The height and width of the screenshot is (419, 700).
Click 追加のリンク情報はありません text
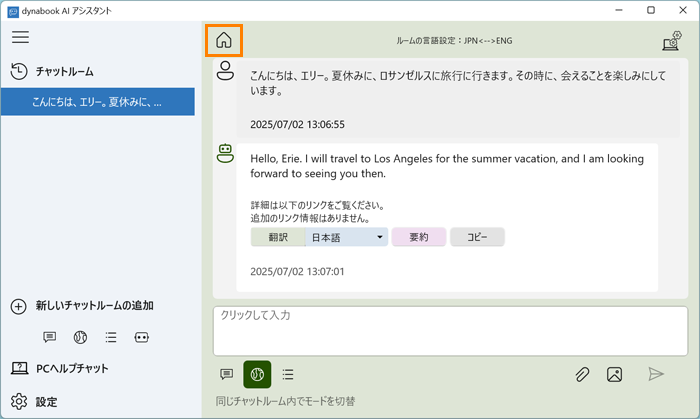click(x=310, y=218)
